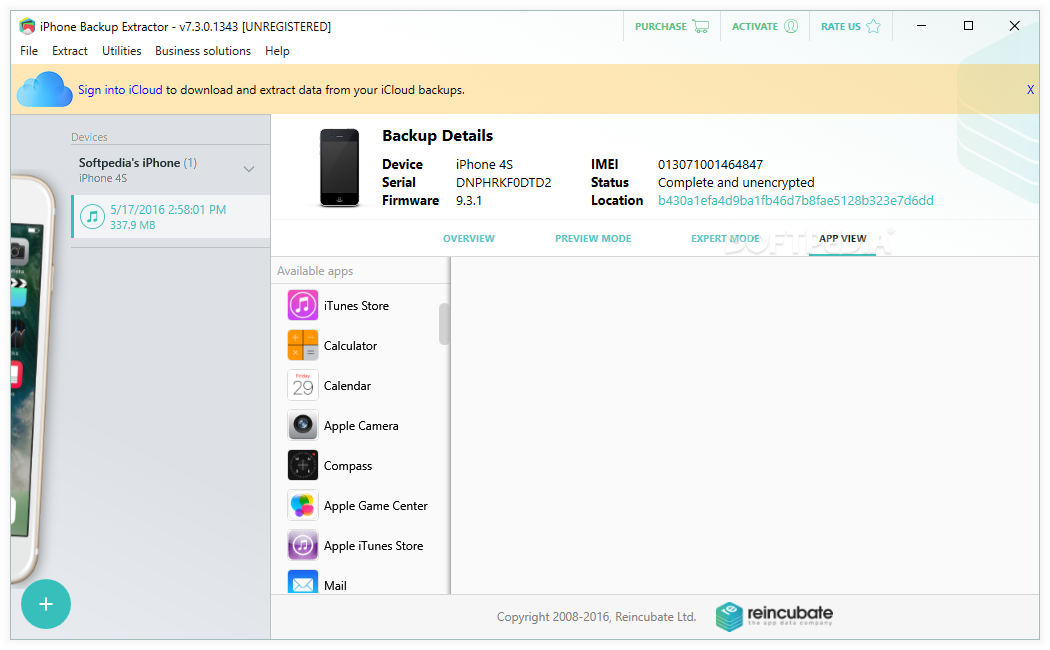The width and height of the screenshot is (1050, 650).
Task: Click the Backup Details heading
Action: pos(437,135)
